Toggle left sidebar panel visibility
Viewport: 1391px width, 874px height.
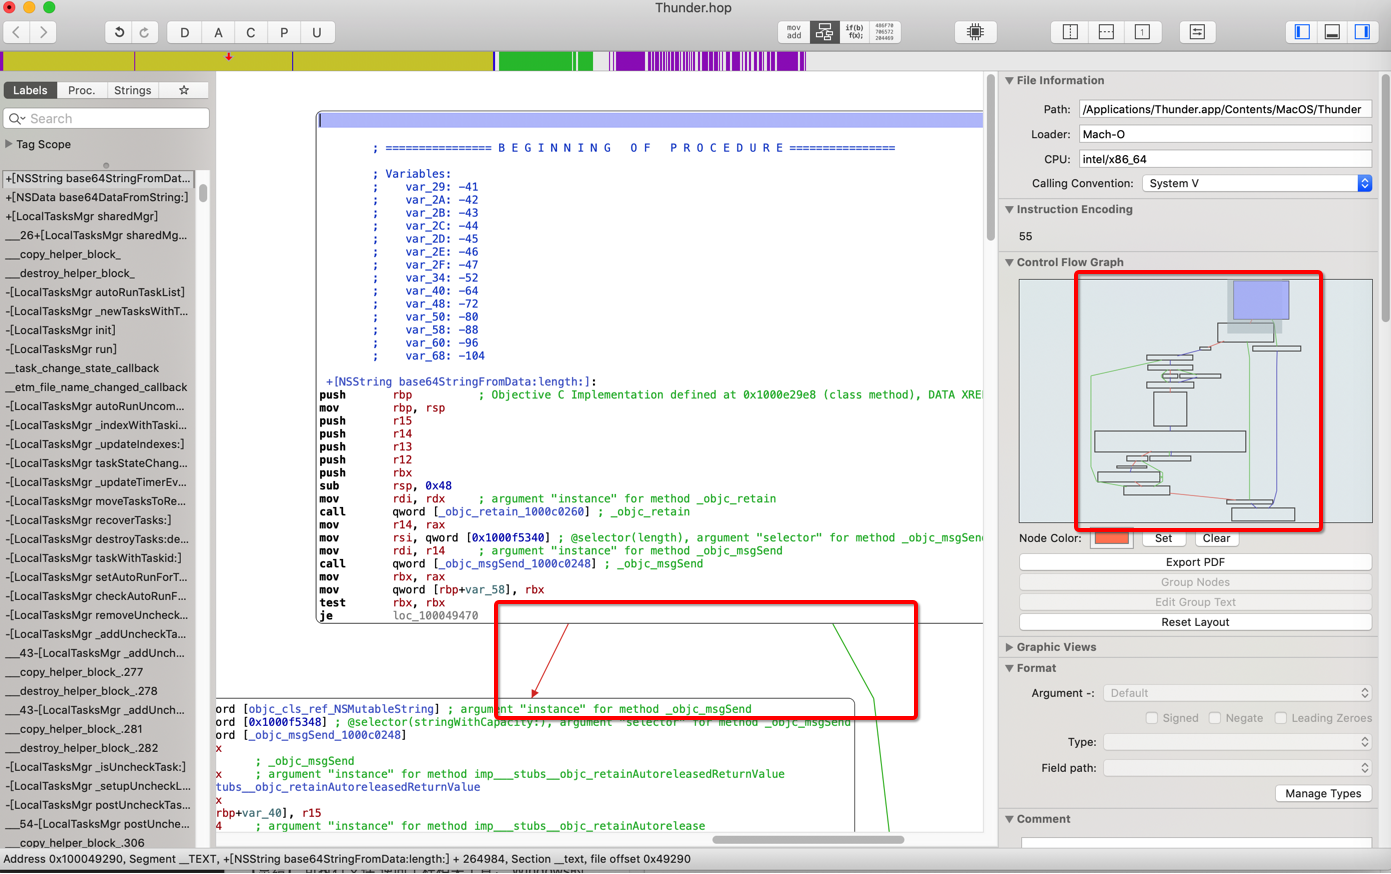click(x=1302, y=32)
